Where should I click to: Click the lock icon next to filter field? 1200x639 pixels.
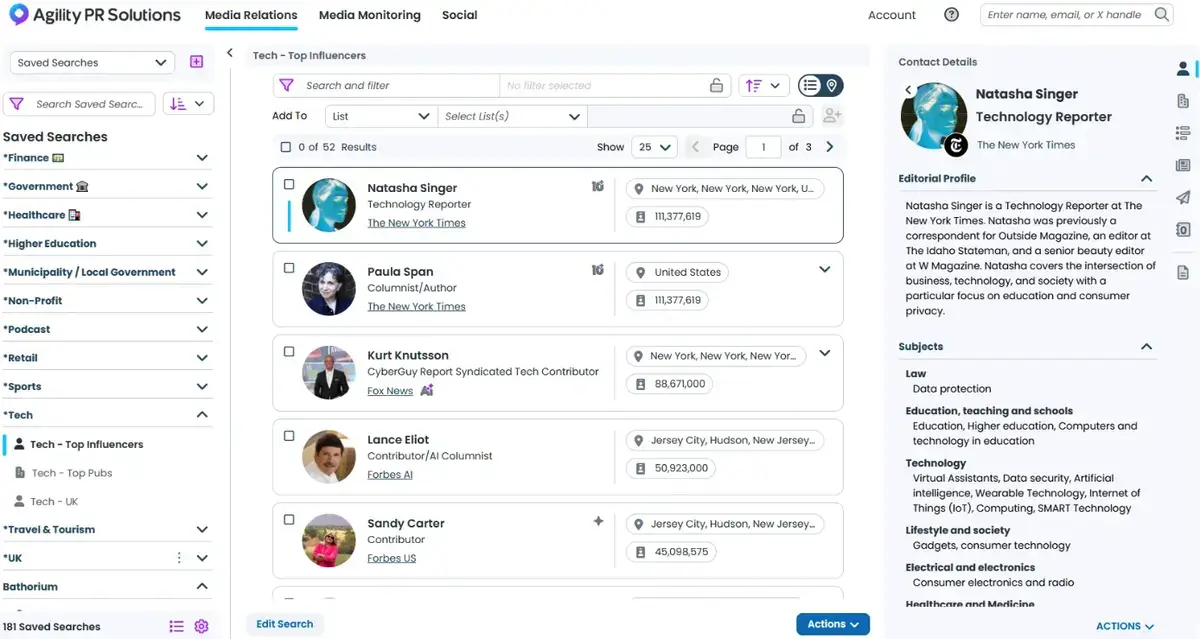pyautogui.click(x=717, y=85)
